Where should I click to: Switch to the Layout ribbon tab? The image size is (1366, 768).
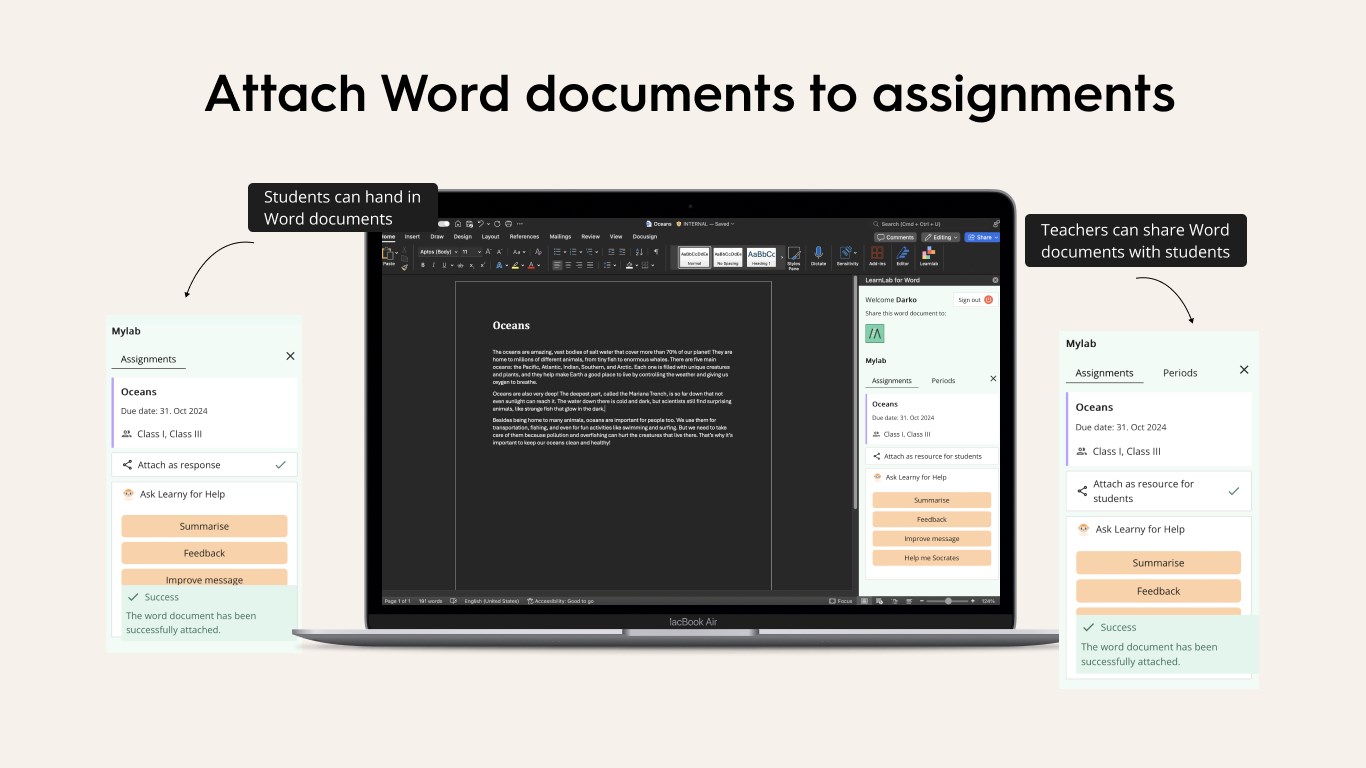[x=490, y=237]
